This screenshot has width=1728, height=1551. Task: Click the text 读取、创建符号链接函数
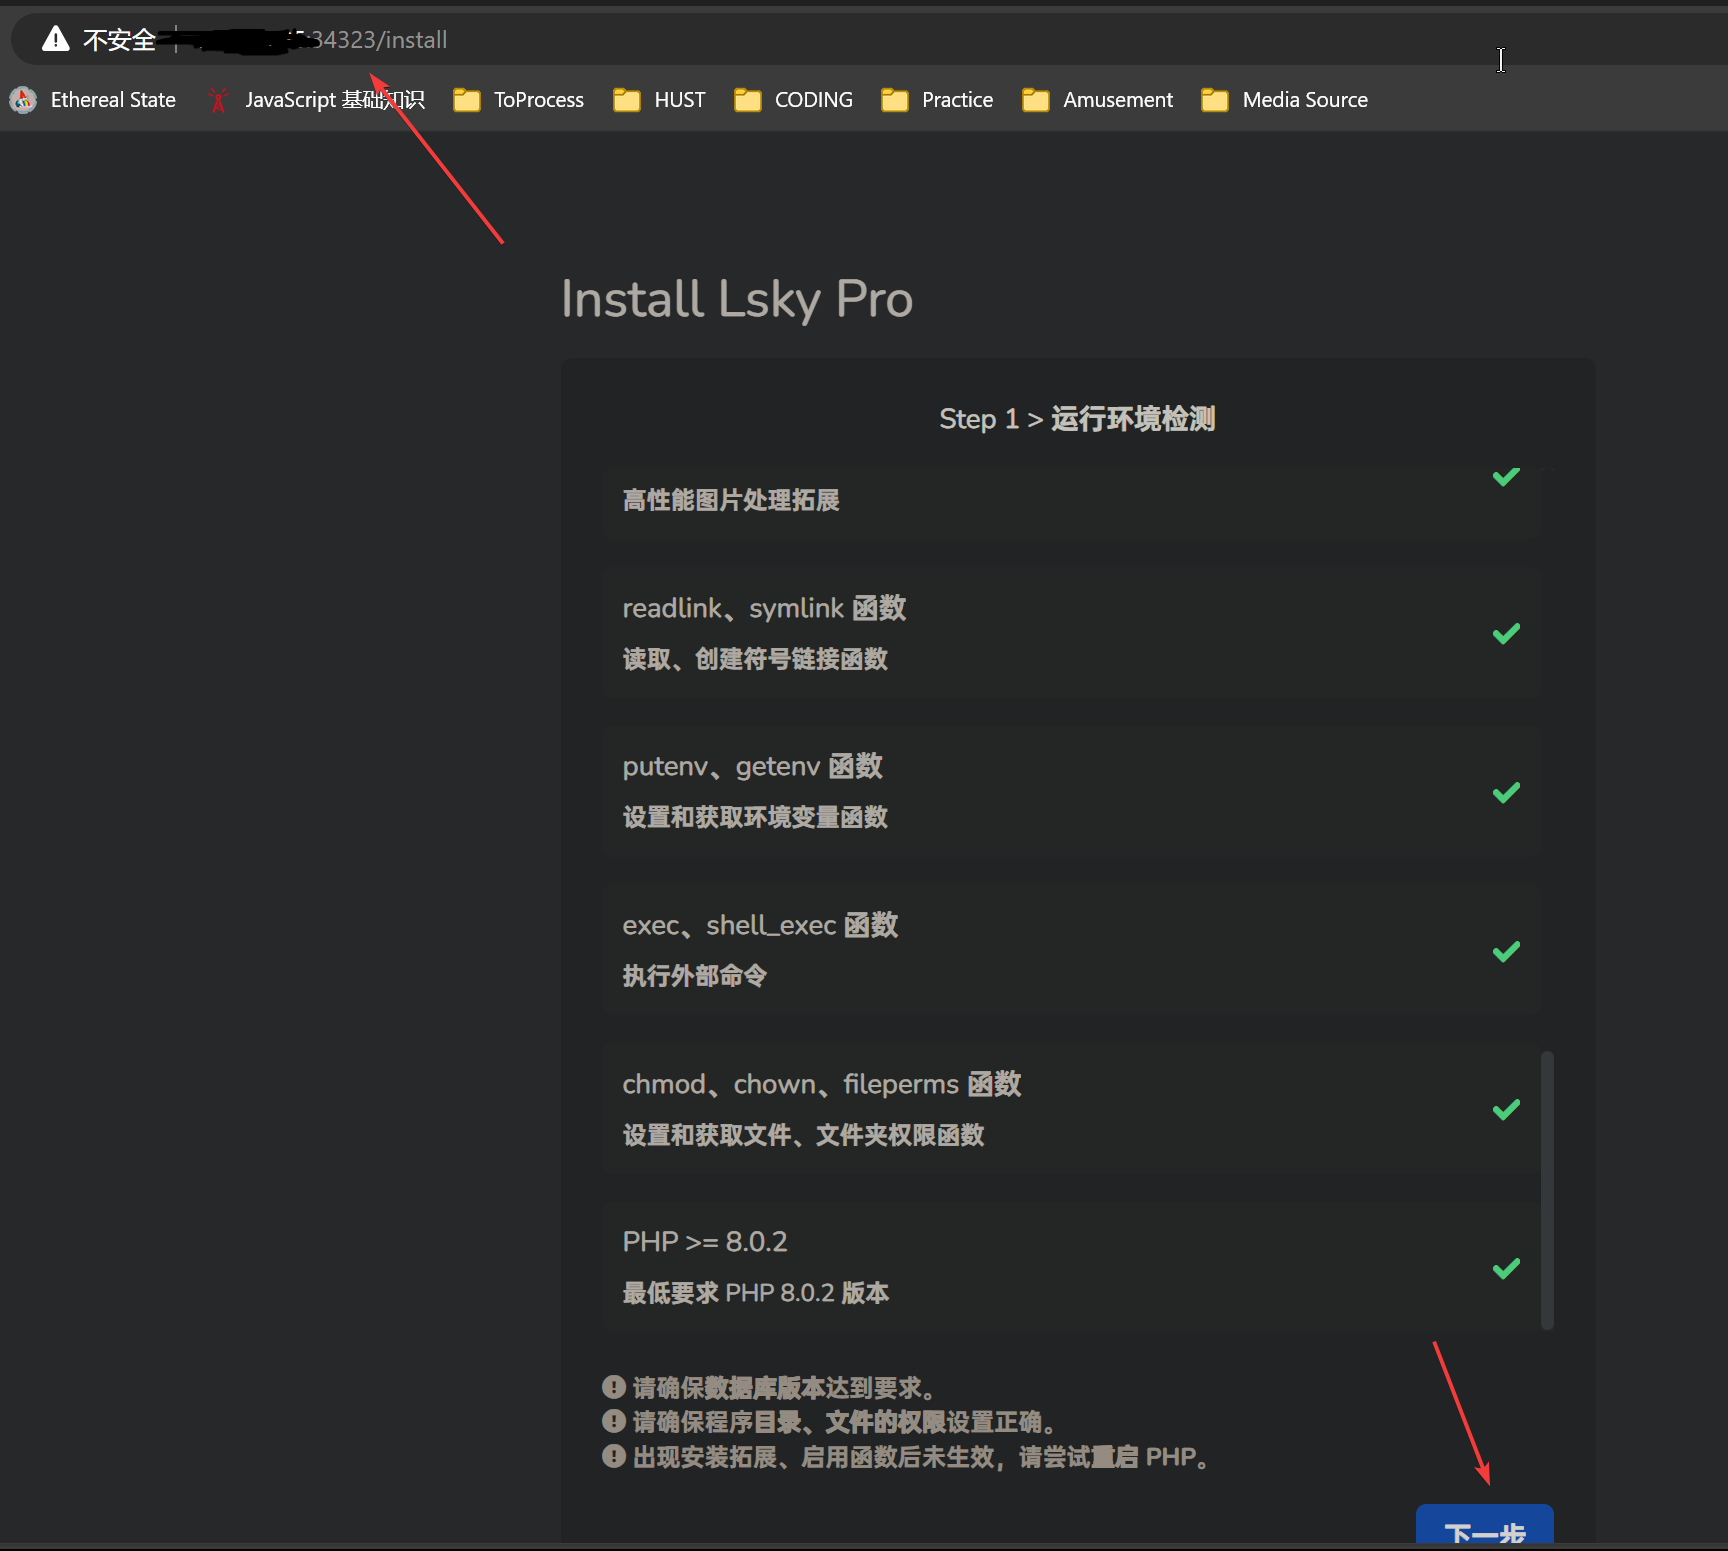pos(755,659)
